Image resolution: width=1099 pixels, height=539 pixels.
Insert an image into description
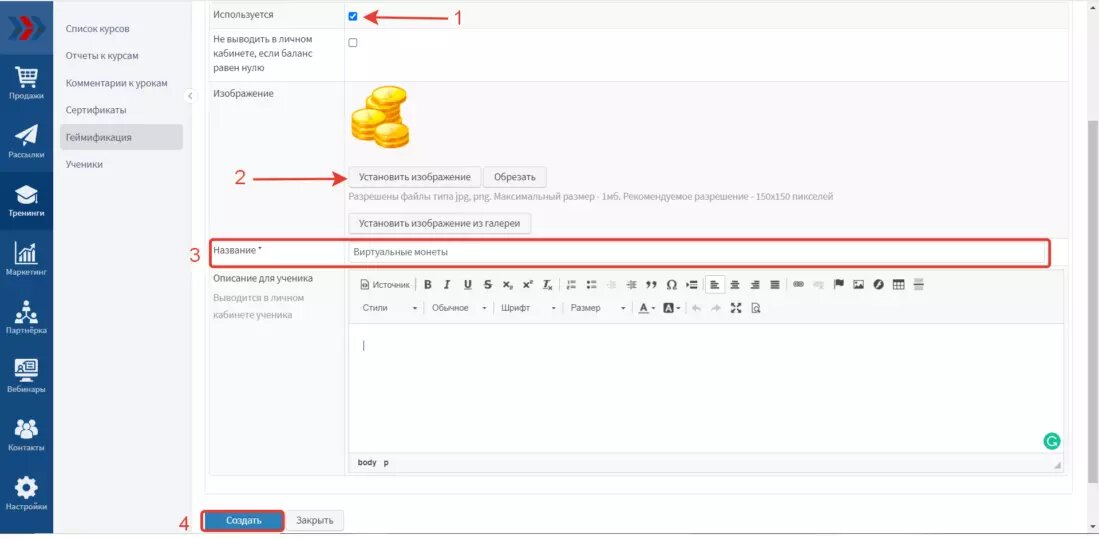(858, 285)
